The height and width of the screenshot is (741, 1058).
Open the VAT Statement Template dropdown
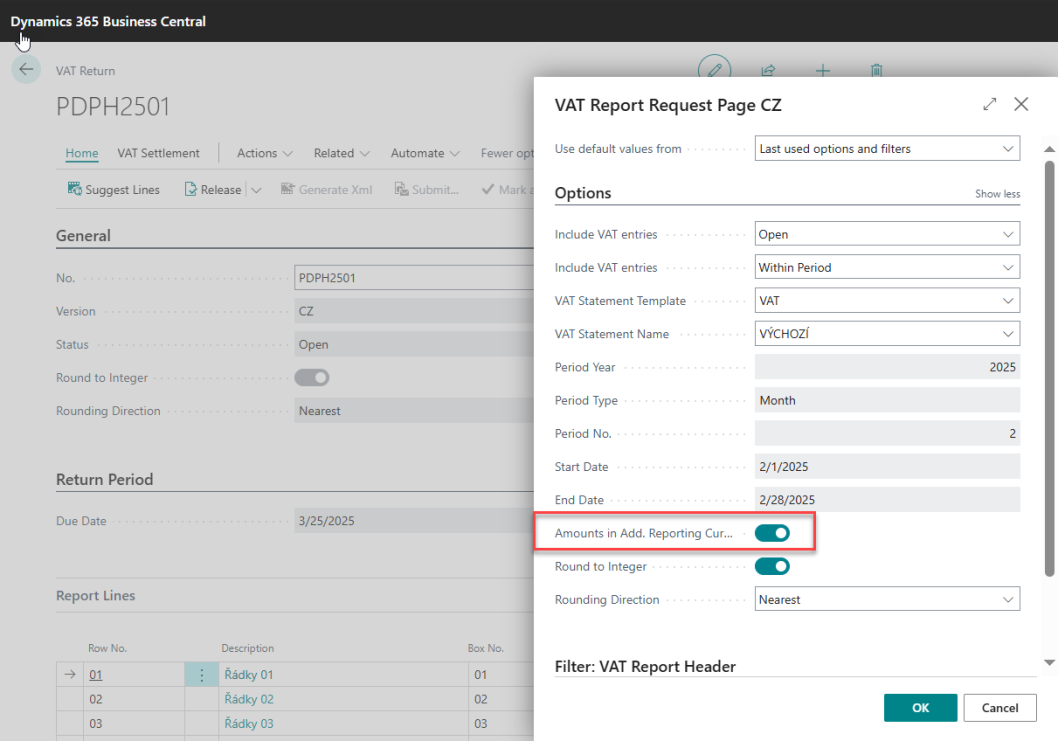887,300
